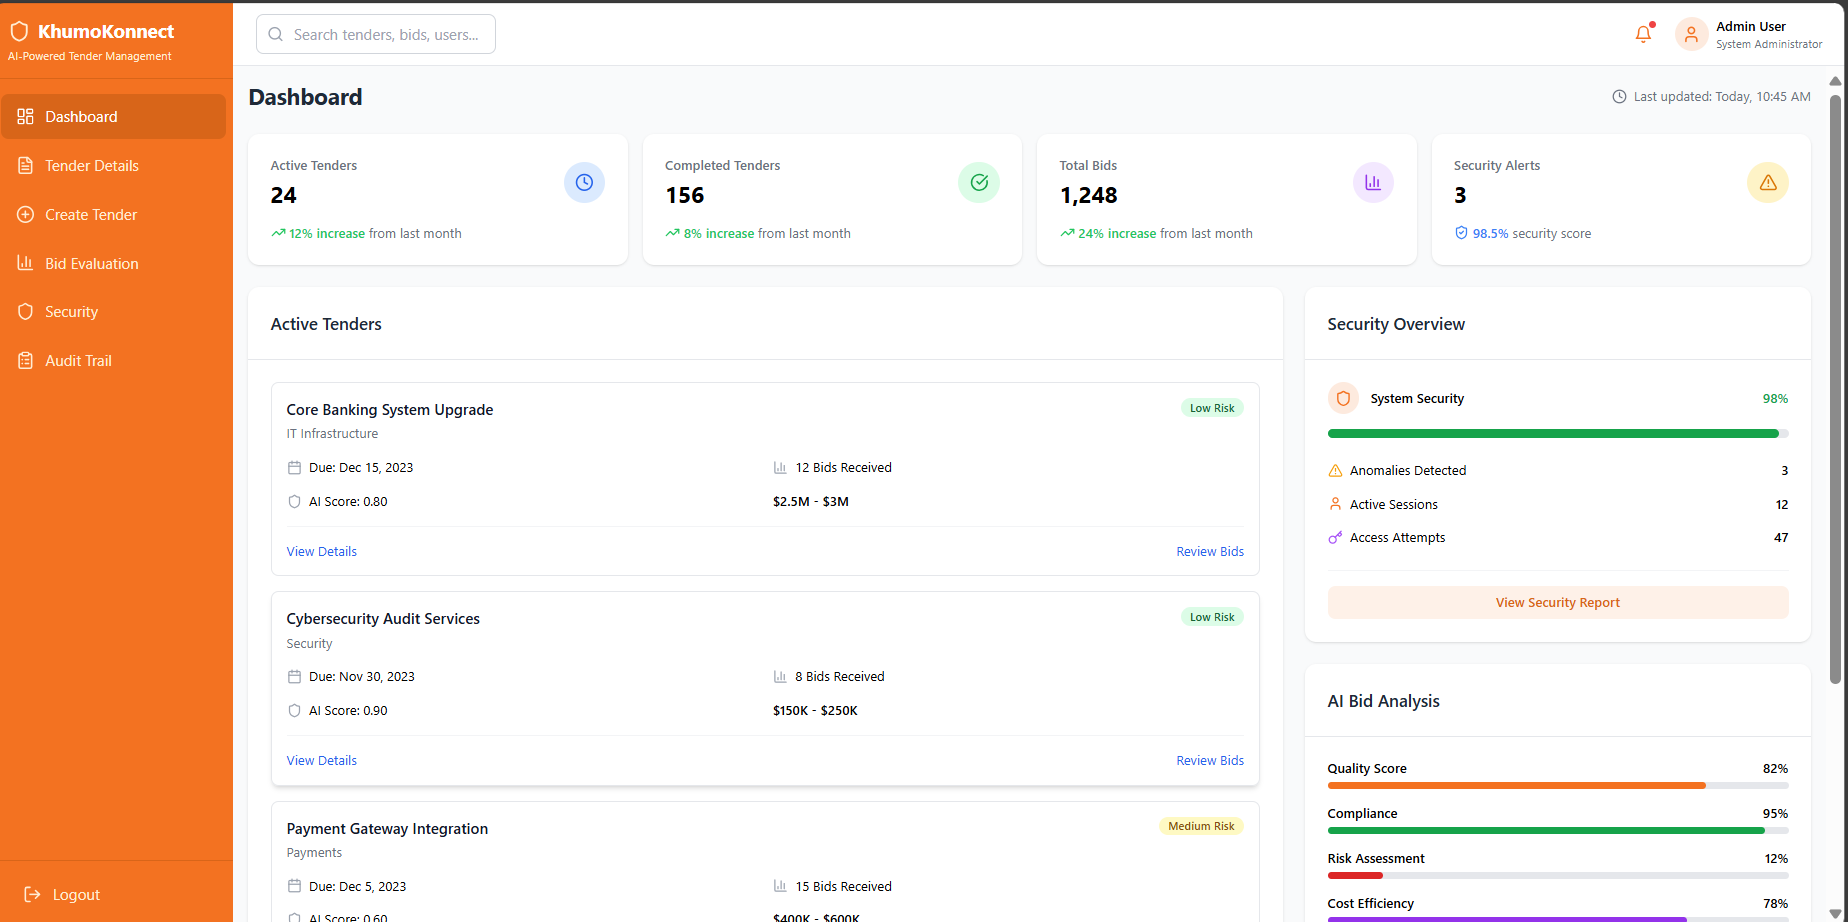This screenshot has height=922, width=1848.
Task: Click the Anomalies Detected warning icon
Action: click(x=1335, y=470)
